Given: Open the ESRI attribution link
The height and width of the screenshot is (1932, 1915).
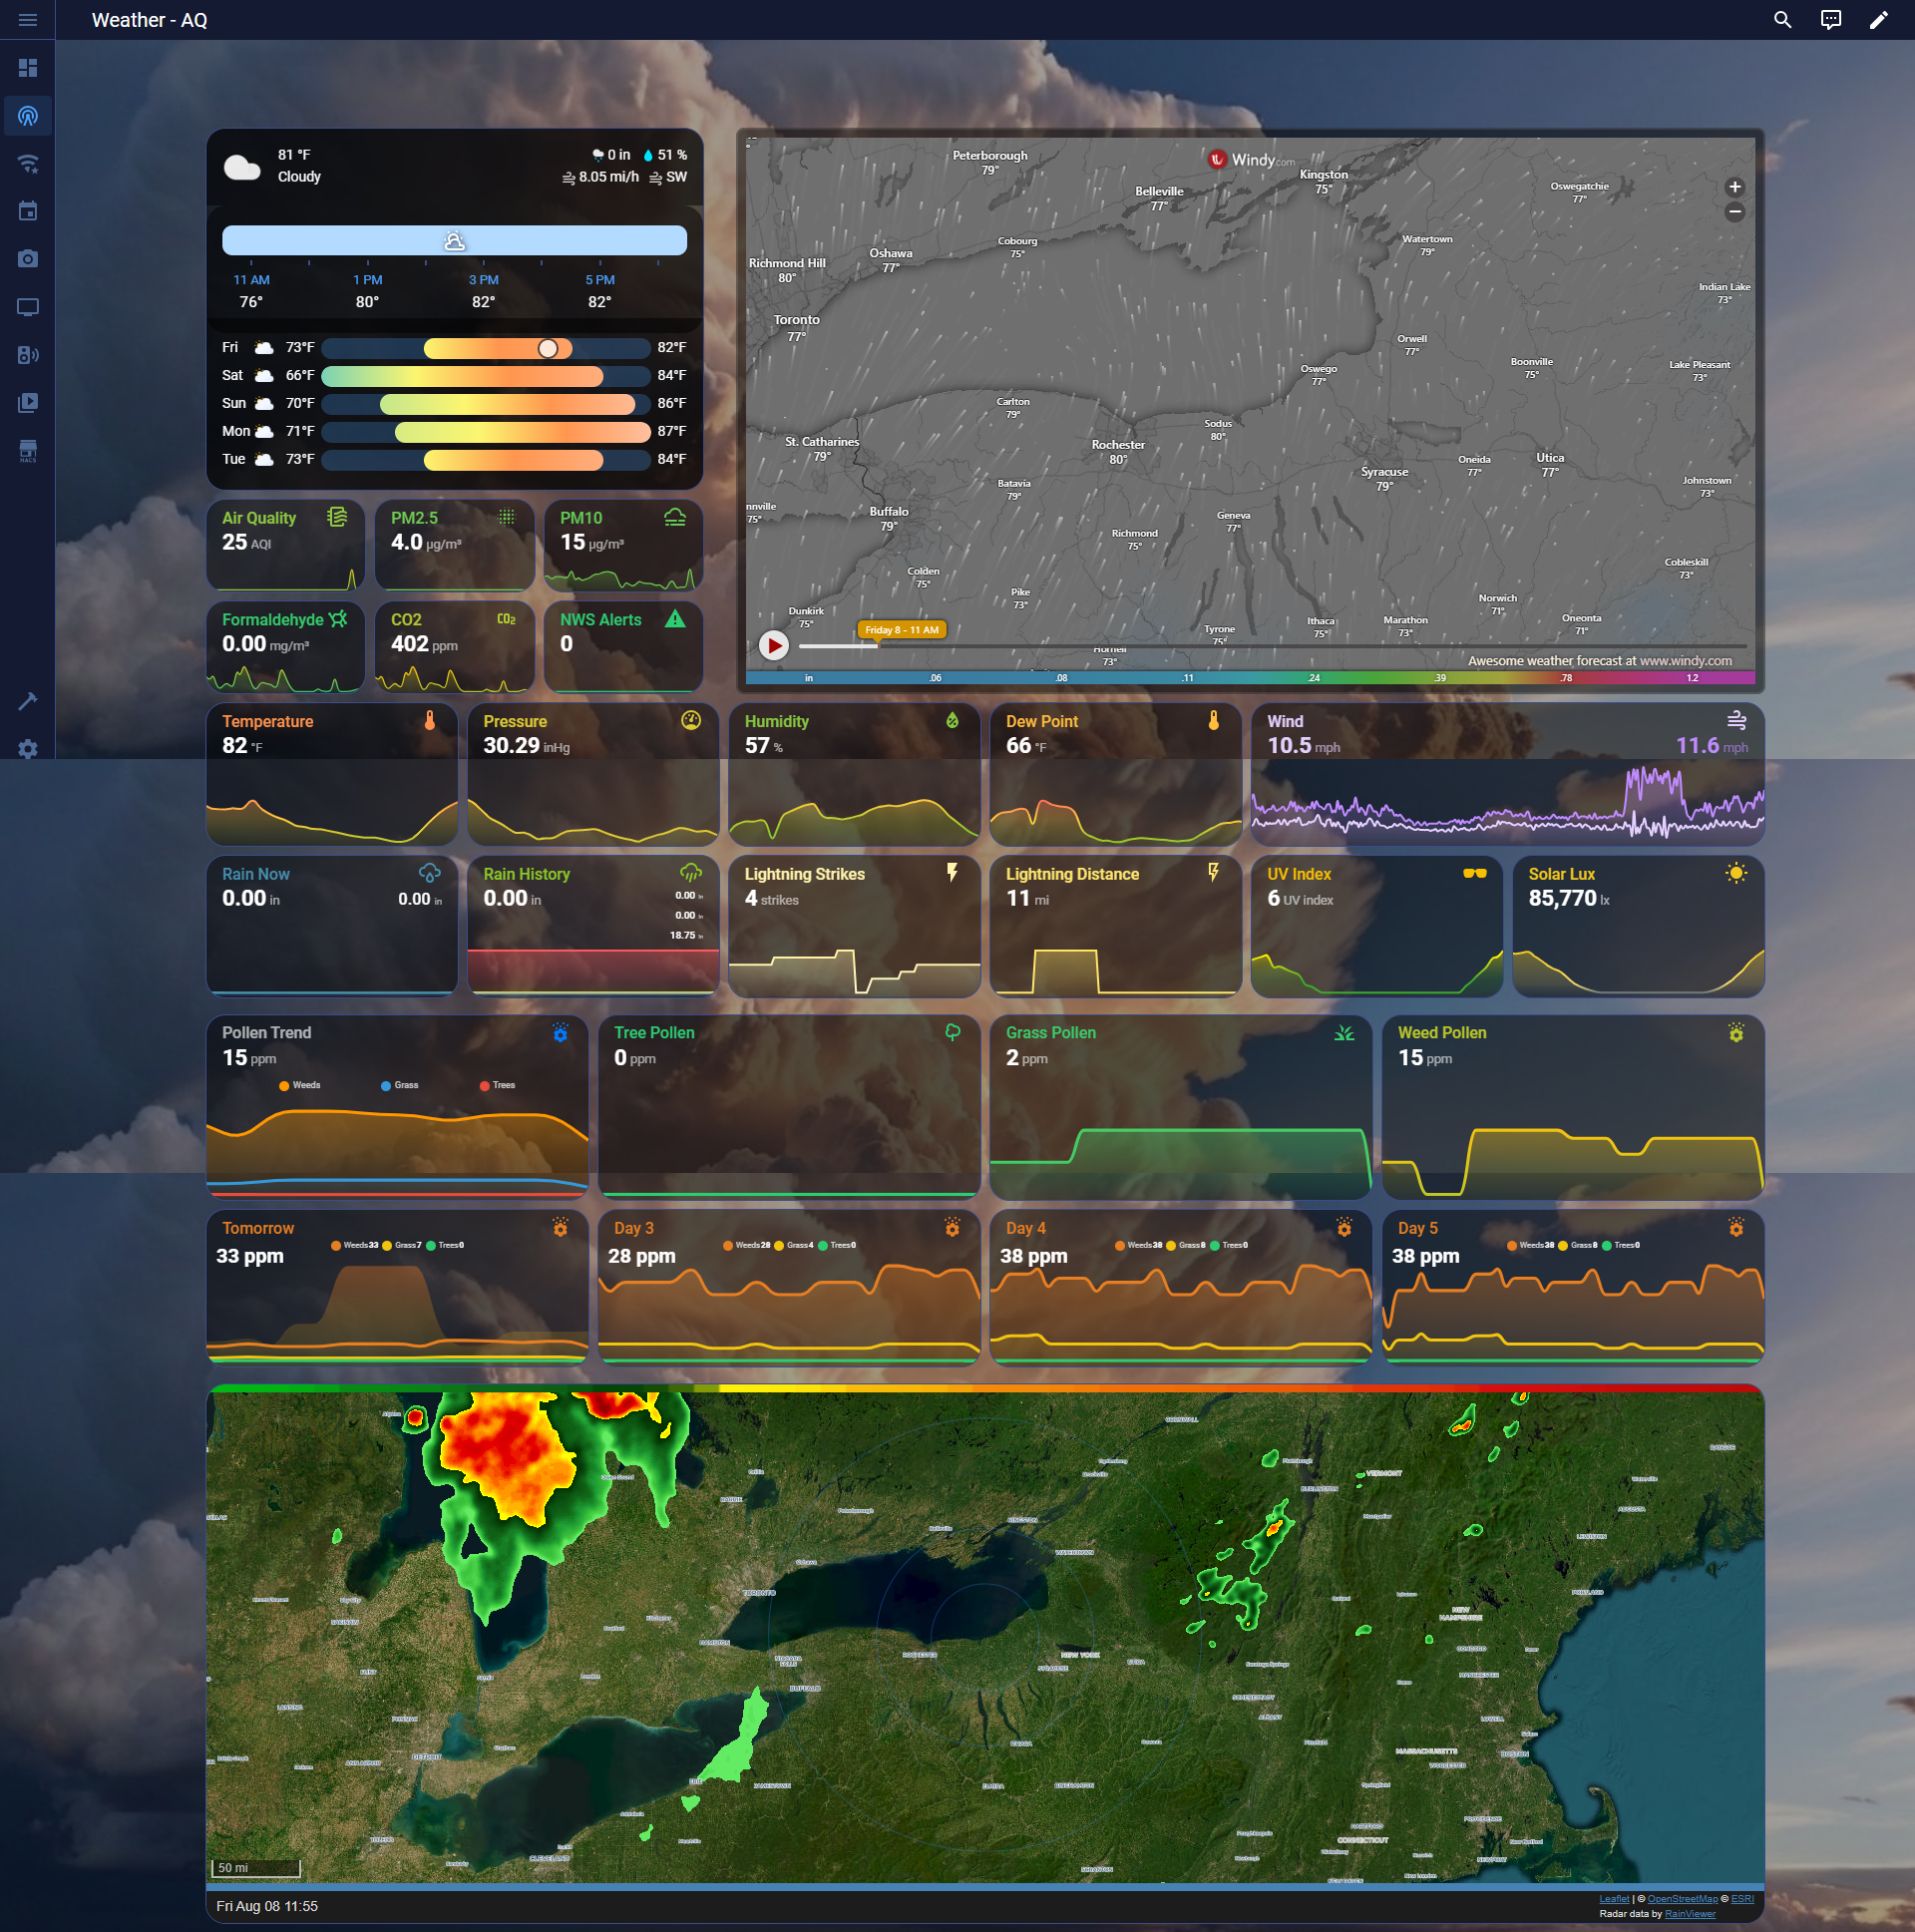Looking at the screenshot, I should (x=1742, y=1899).
